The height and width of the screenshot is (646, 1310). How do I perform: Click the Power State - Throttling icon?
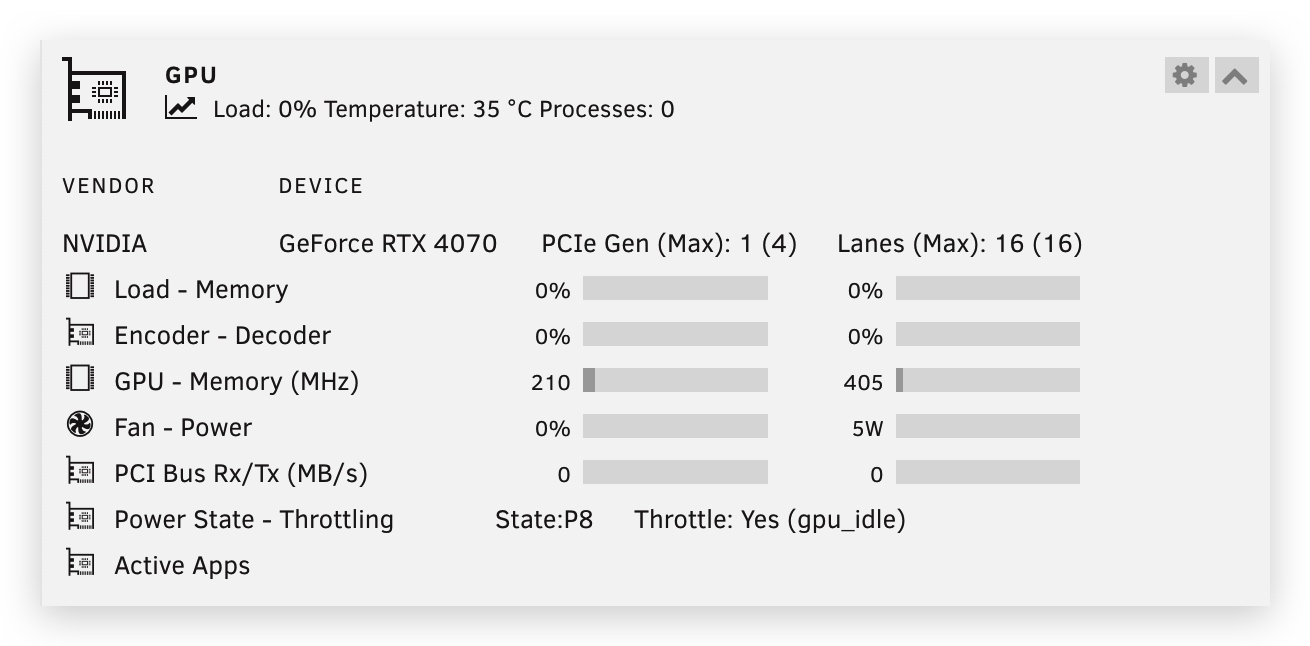tap(80, 518)
